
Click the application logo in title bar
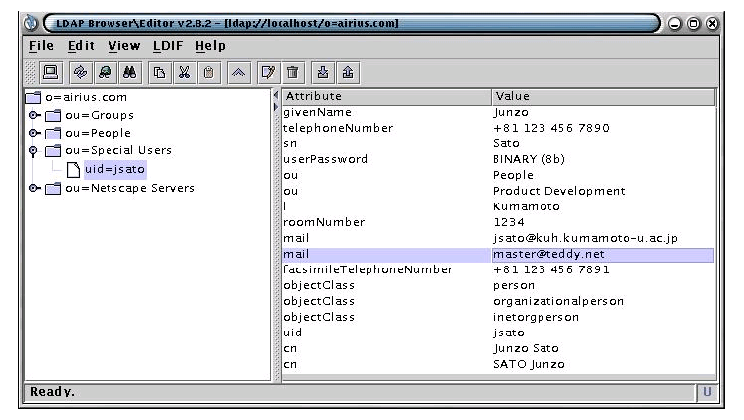click(31, 23)
